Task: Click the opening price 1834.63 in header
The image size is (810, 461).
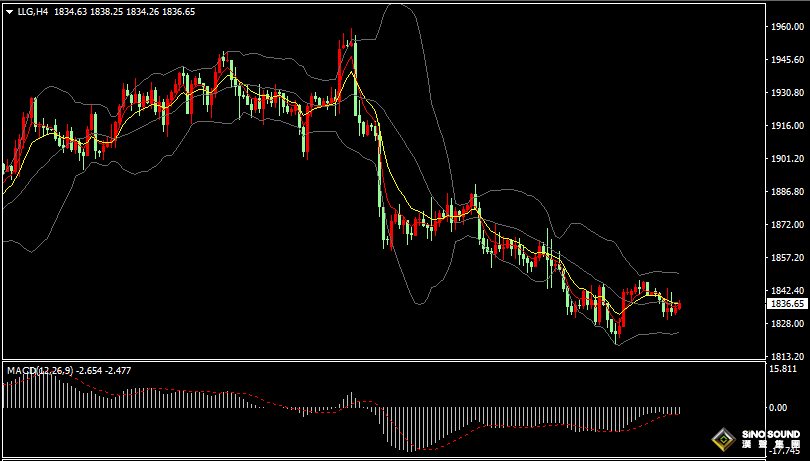Action: tap(70, 12)
